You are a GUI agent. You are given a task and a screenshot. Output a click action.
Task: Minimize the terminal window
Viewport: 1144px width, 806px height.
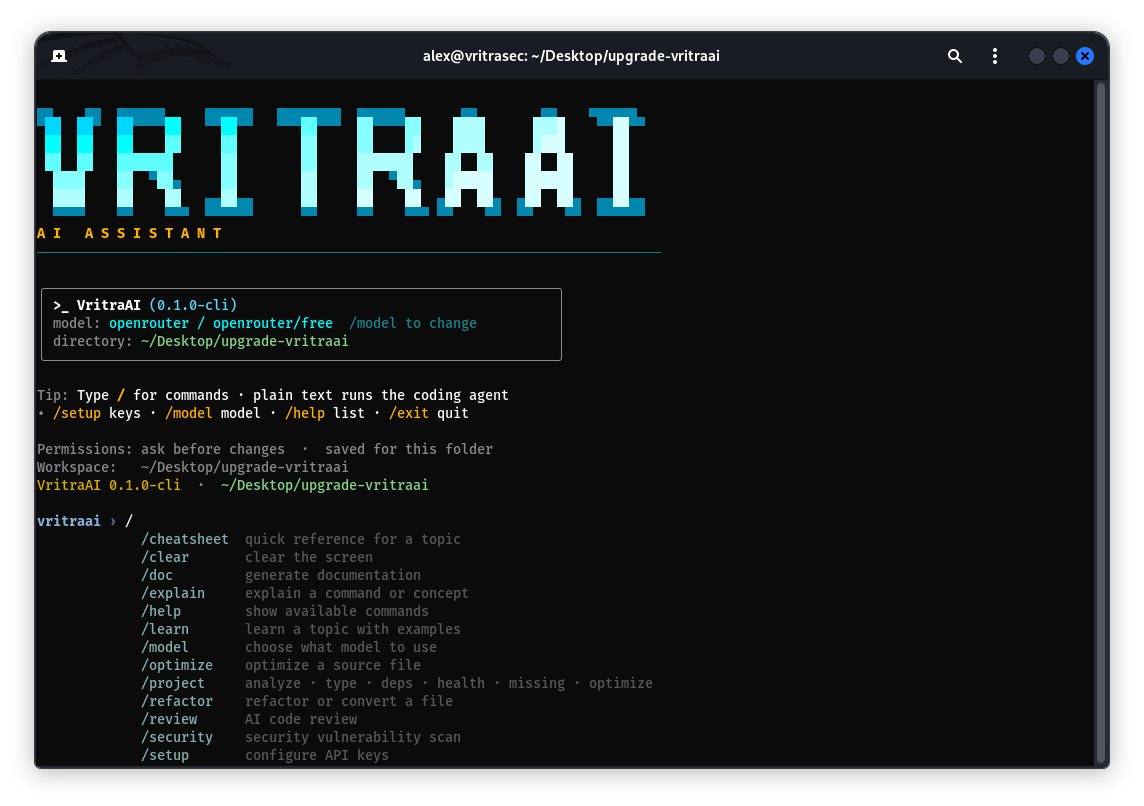point(1036,56)
